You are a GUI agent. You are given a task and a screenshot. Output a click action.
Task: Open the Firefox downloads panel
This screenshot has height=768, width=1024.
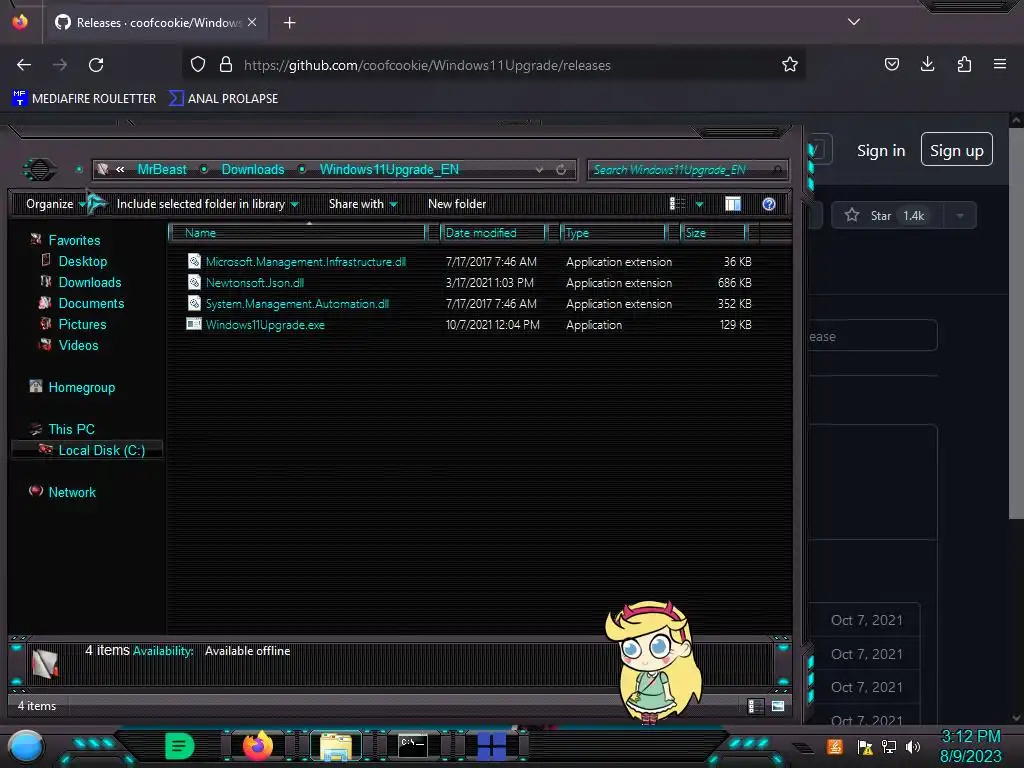927,64
